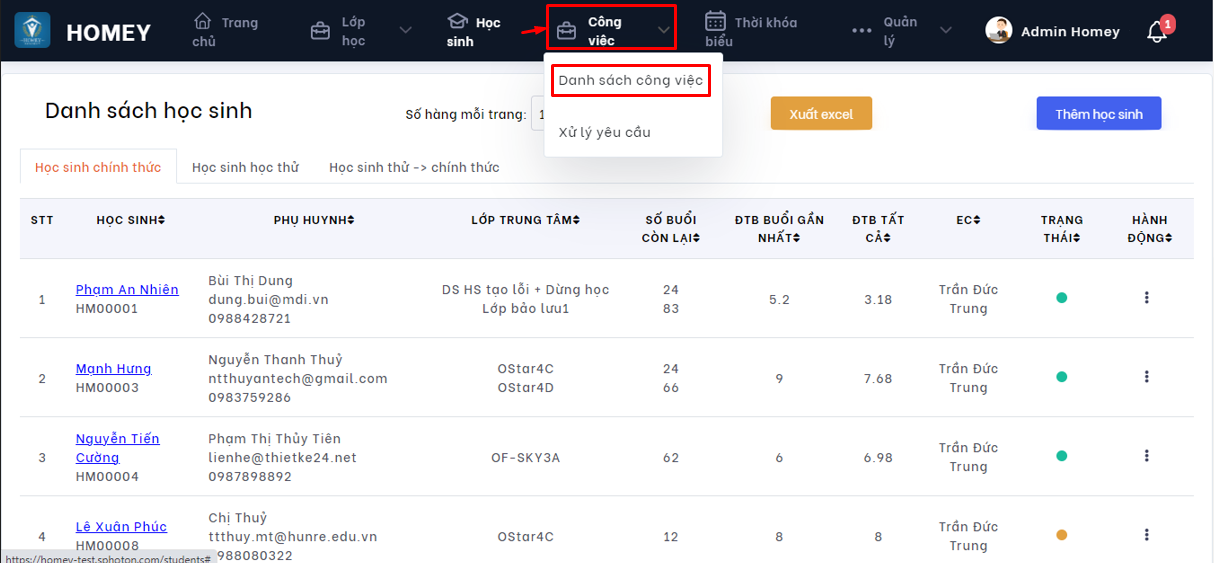Open three-dot actions for Mạnh Hưng
1214x563 pixels.
(x=1146, y=377)
